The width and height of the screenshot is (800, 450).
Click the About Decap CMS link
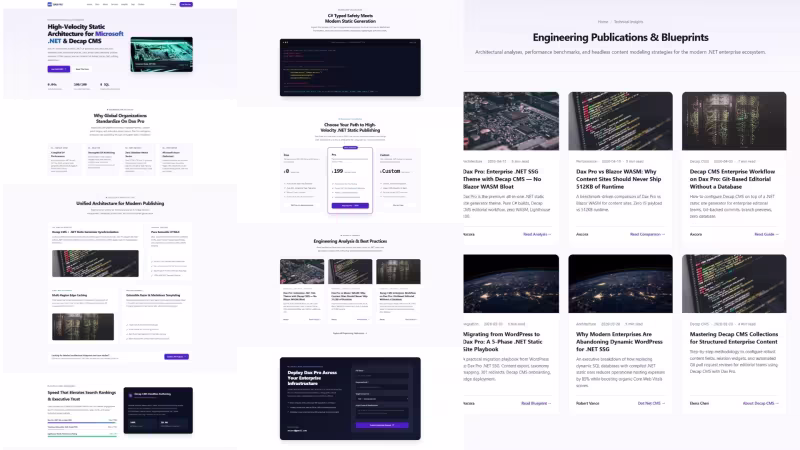760,403
